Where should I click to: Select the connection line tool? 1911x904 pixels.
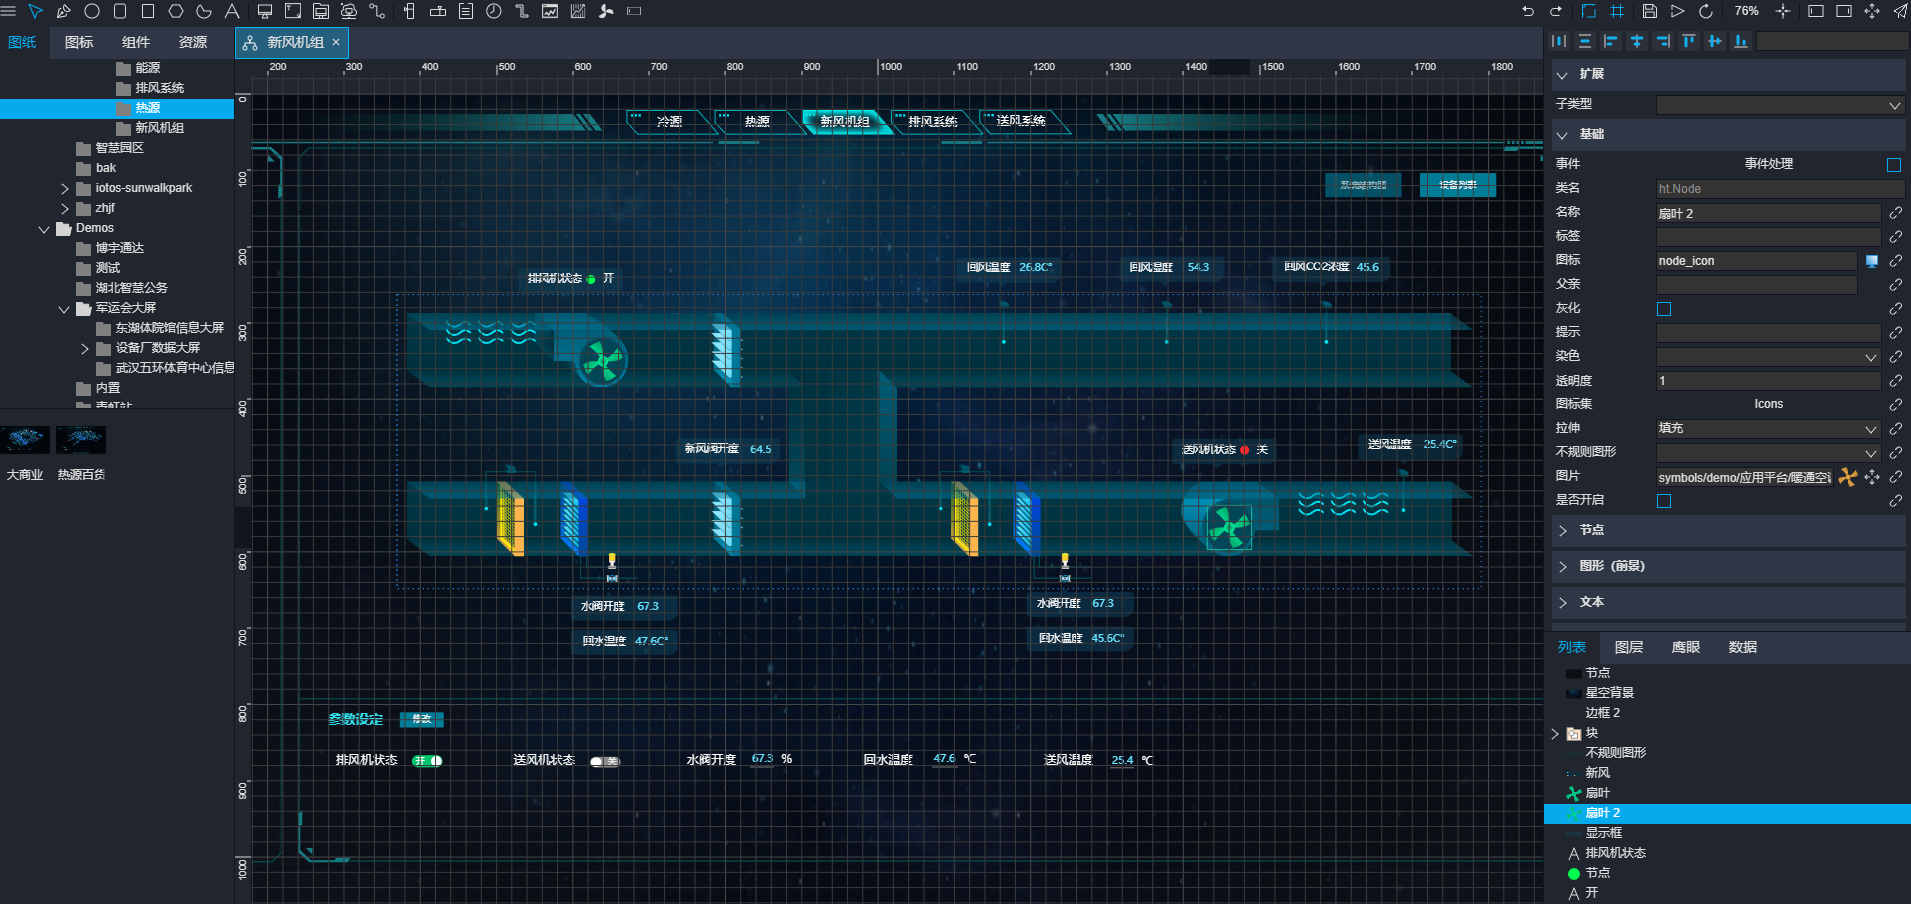coord(377,11)
